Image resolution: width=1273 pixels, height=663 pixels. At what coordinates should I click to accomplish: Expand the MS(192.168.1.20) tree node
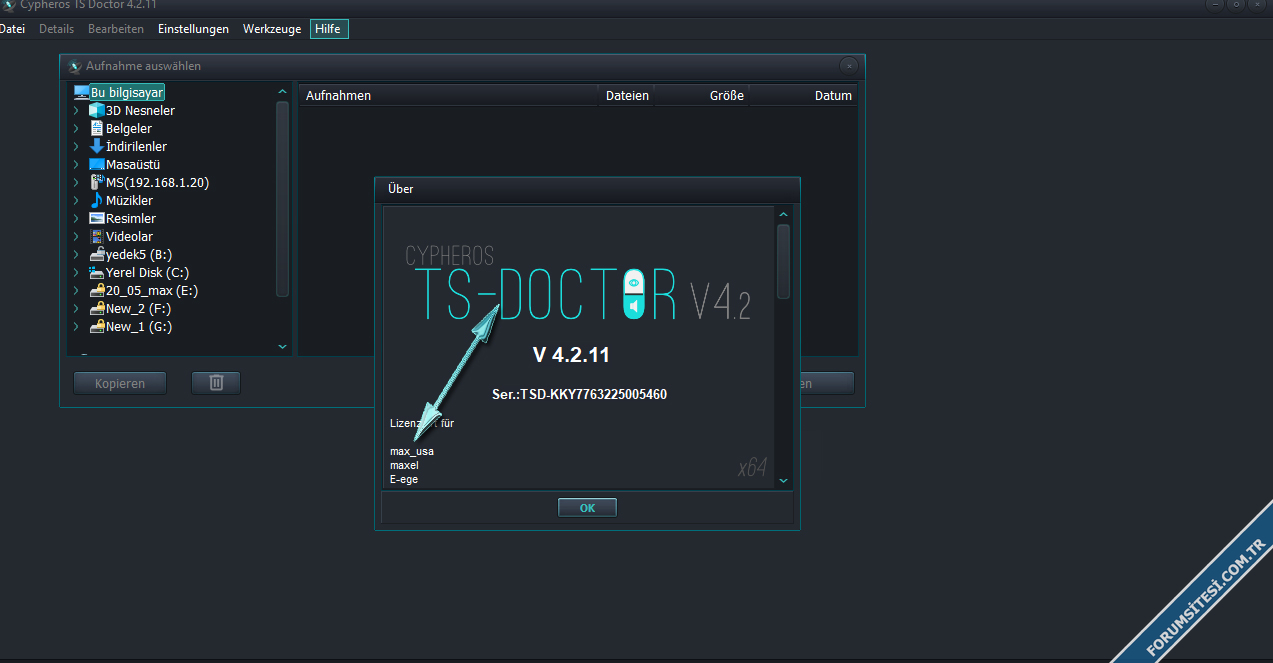[x=76, y=182]
